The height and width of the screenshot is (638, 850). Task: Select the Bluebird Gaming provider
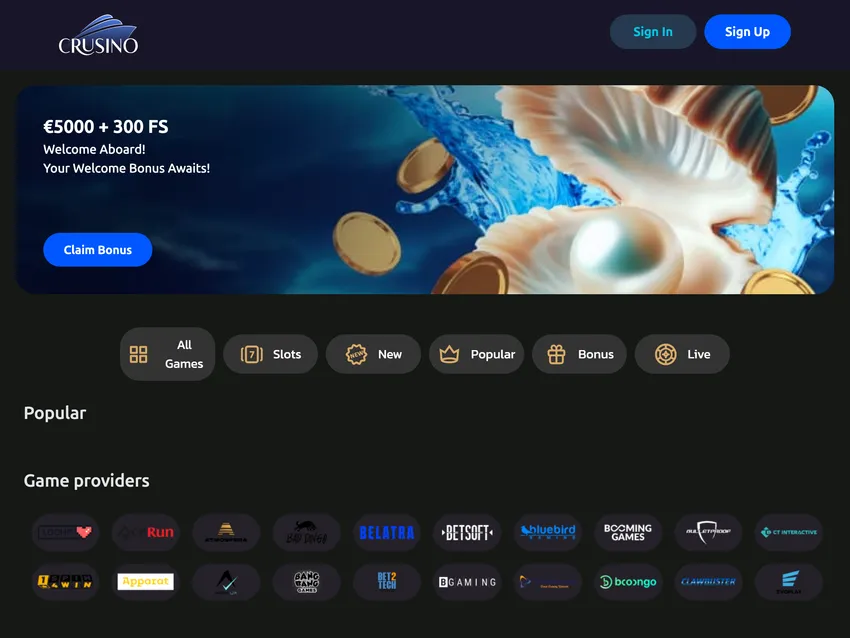pos(547,532)
